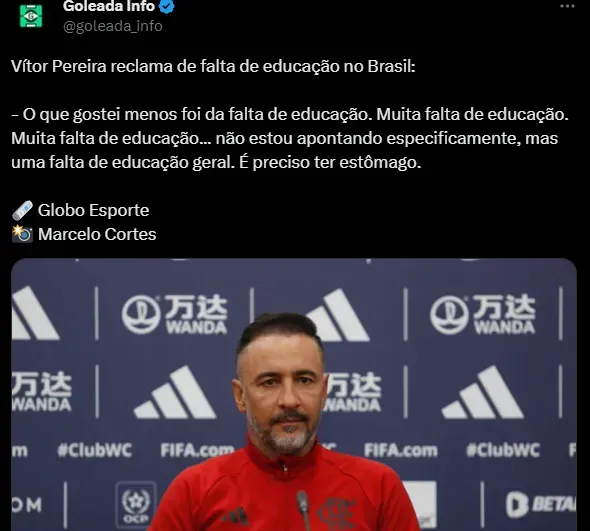
Task: Select the Marcelo Cortes photo credit text
Action: point(97,234)
